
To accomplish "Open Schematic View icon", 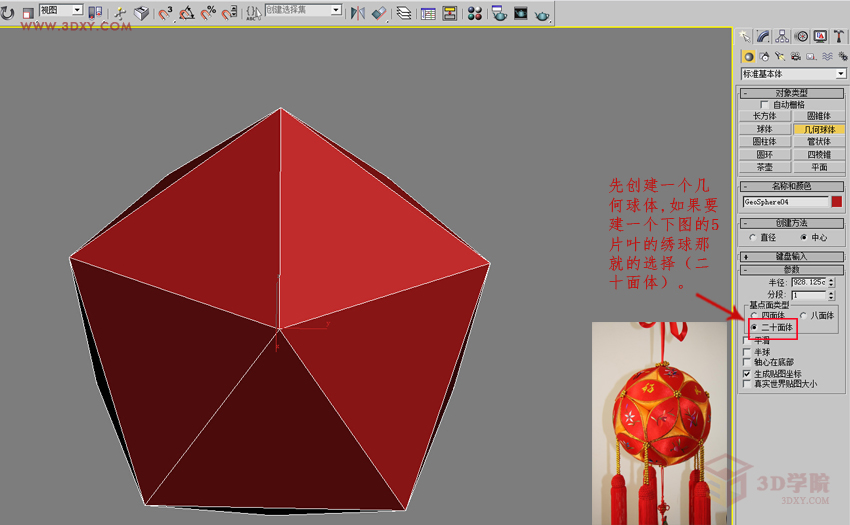I will 449,13.
